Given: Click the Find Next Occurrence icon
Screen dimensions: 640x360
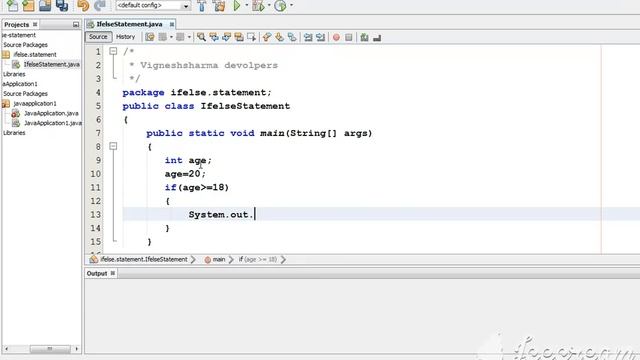Looking at the screenshot, I should point(226,37).
